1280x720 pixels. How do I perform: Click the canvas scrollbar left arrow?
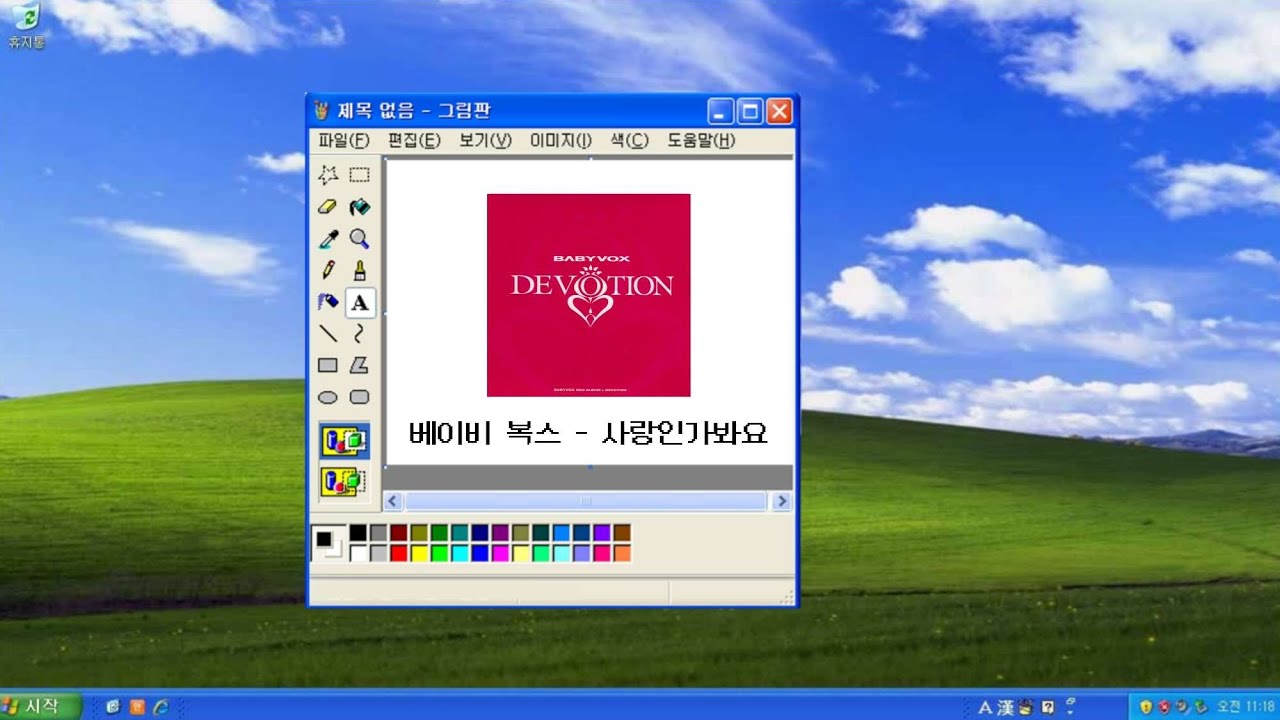[393, 501]
